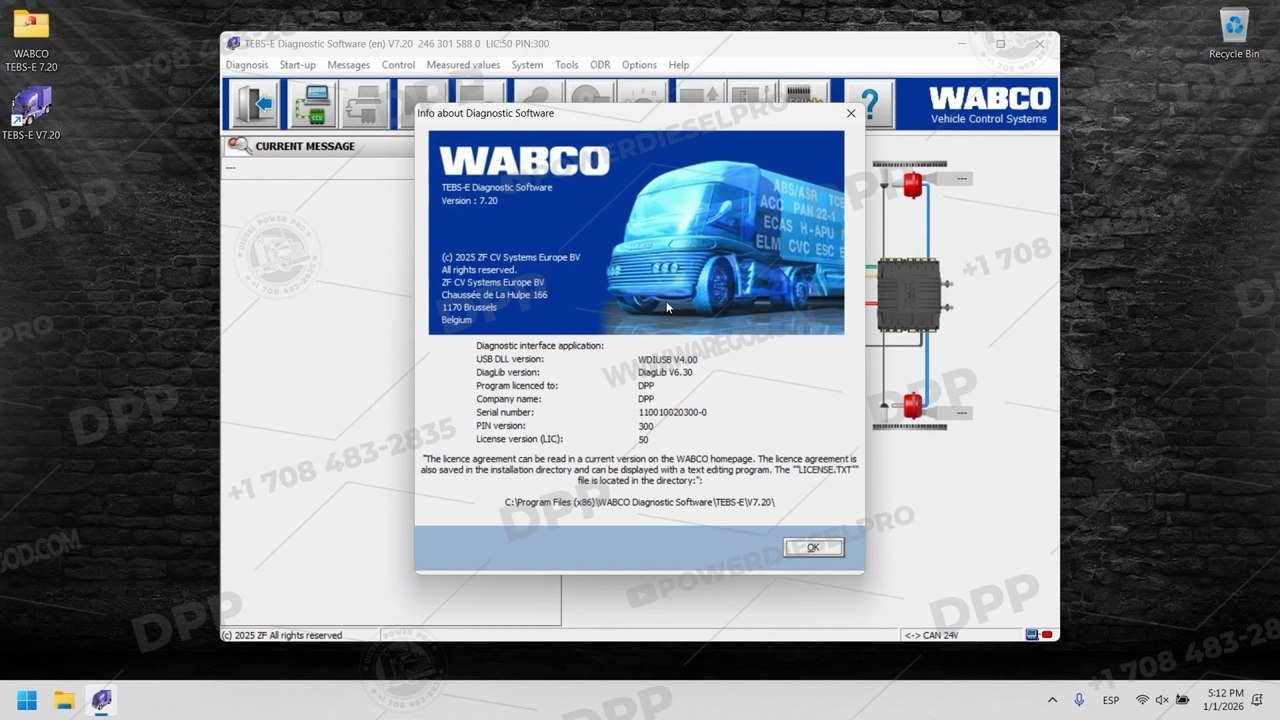Open WABCO TEBS-E 7.20 desktop folder
Image resolution: width=1280 pixels, height=720 pixels.
click(31, 41)
